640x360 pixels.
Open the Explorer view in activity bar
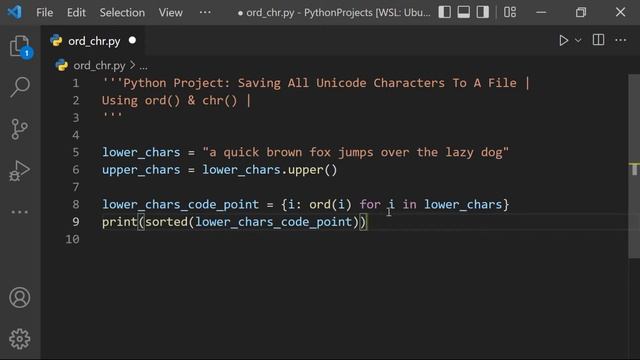tap(20, 47)
